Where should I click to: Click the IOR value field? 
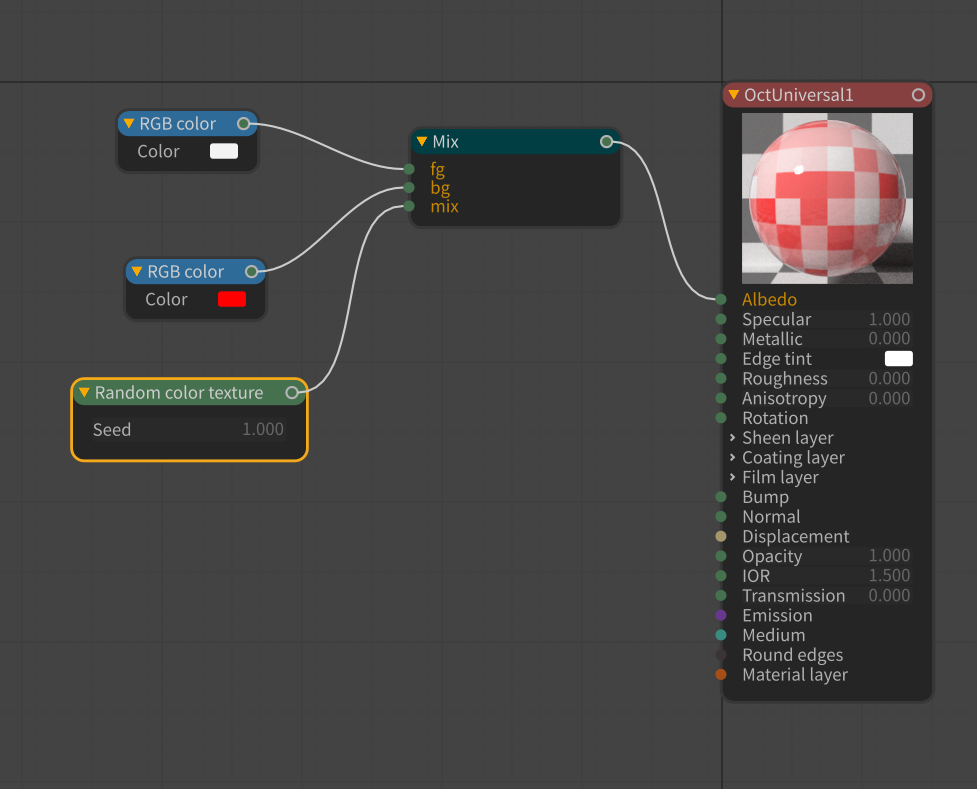[x=827, y=575]
